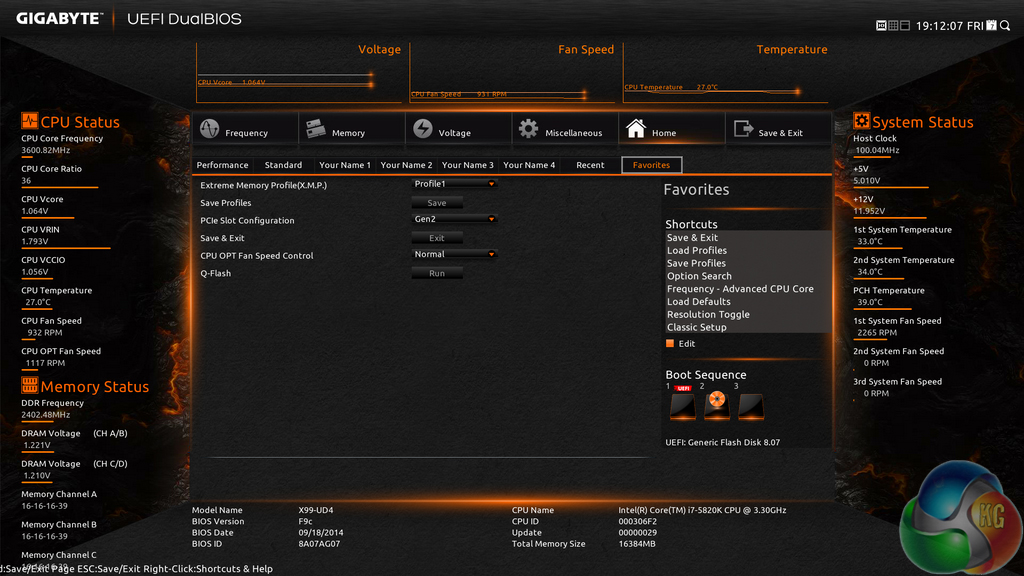This screenshot has width=1024, height=576.
Task: Open the Your Name 4 tab
Action: (529, 165)
